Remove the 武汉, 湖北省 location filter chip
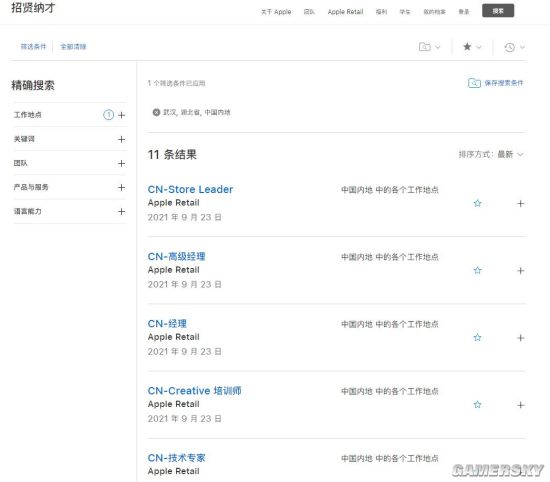Viewport: 550px width, 482px height. pos(156,112)
